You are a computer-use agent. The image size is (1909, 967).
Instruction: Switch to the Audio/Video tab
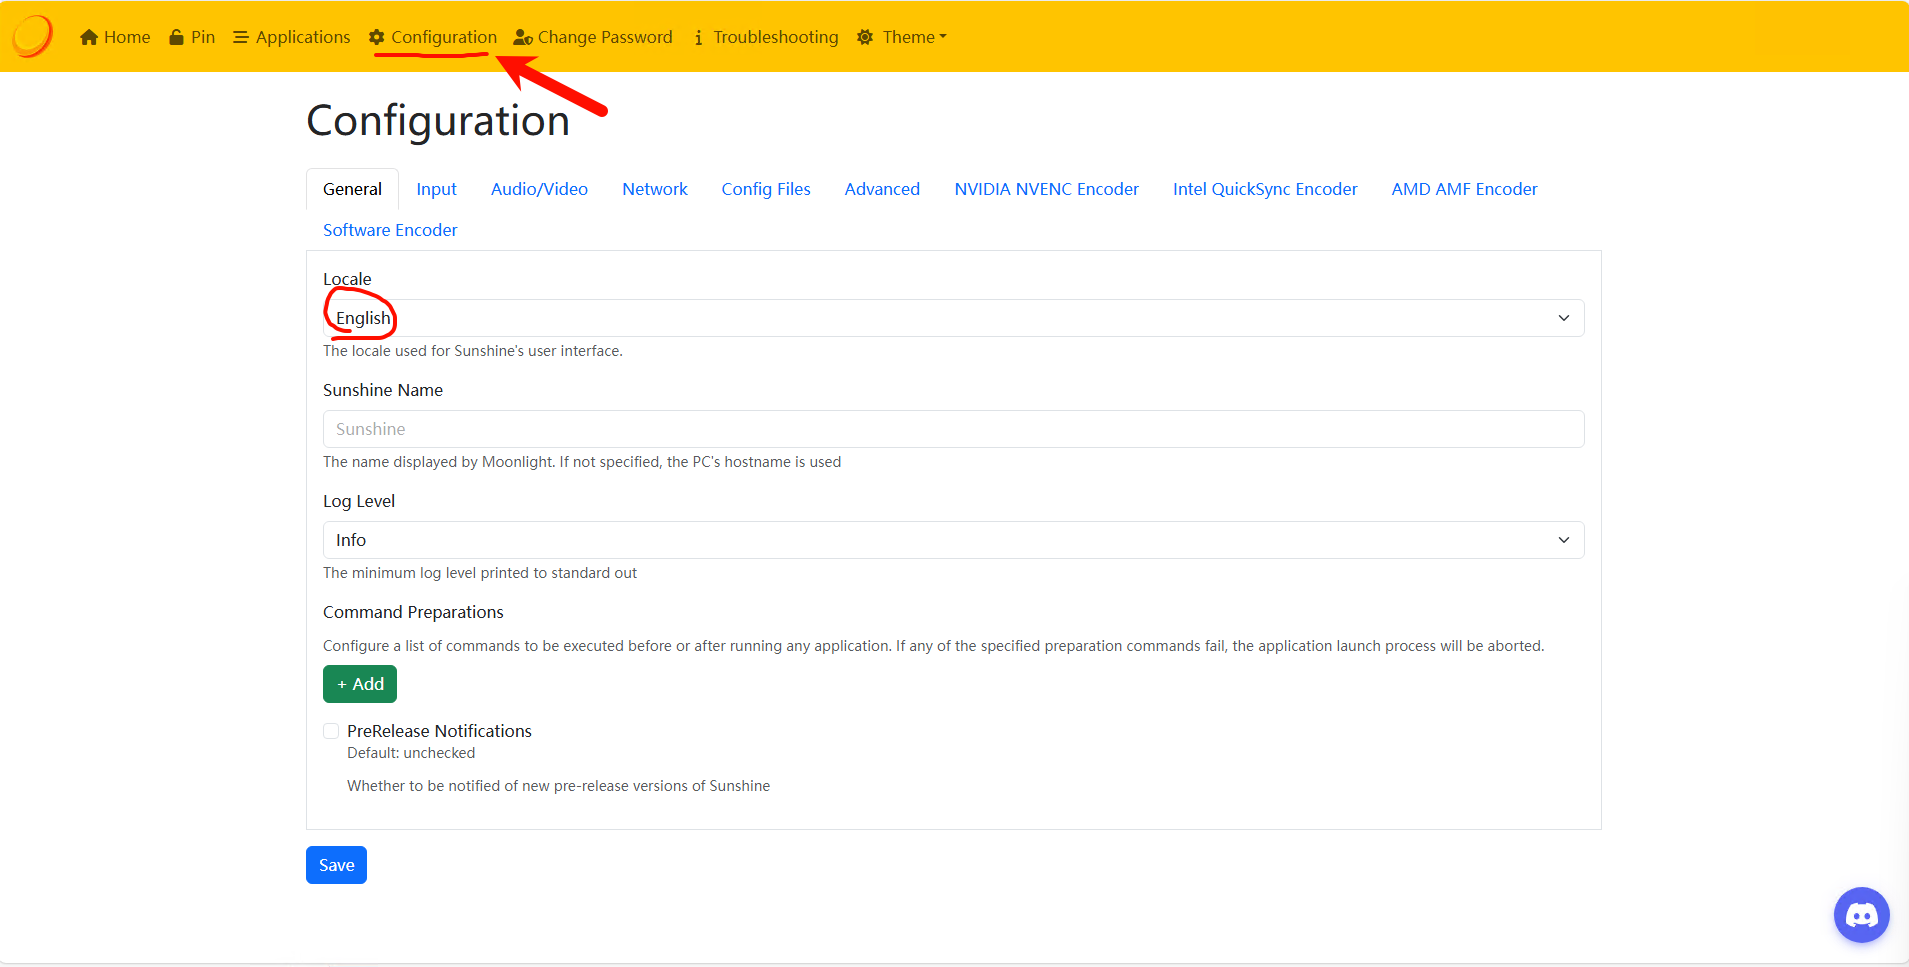pyautogui.click(x=539, y=189)
